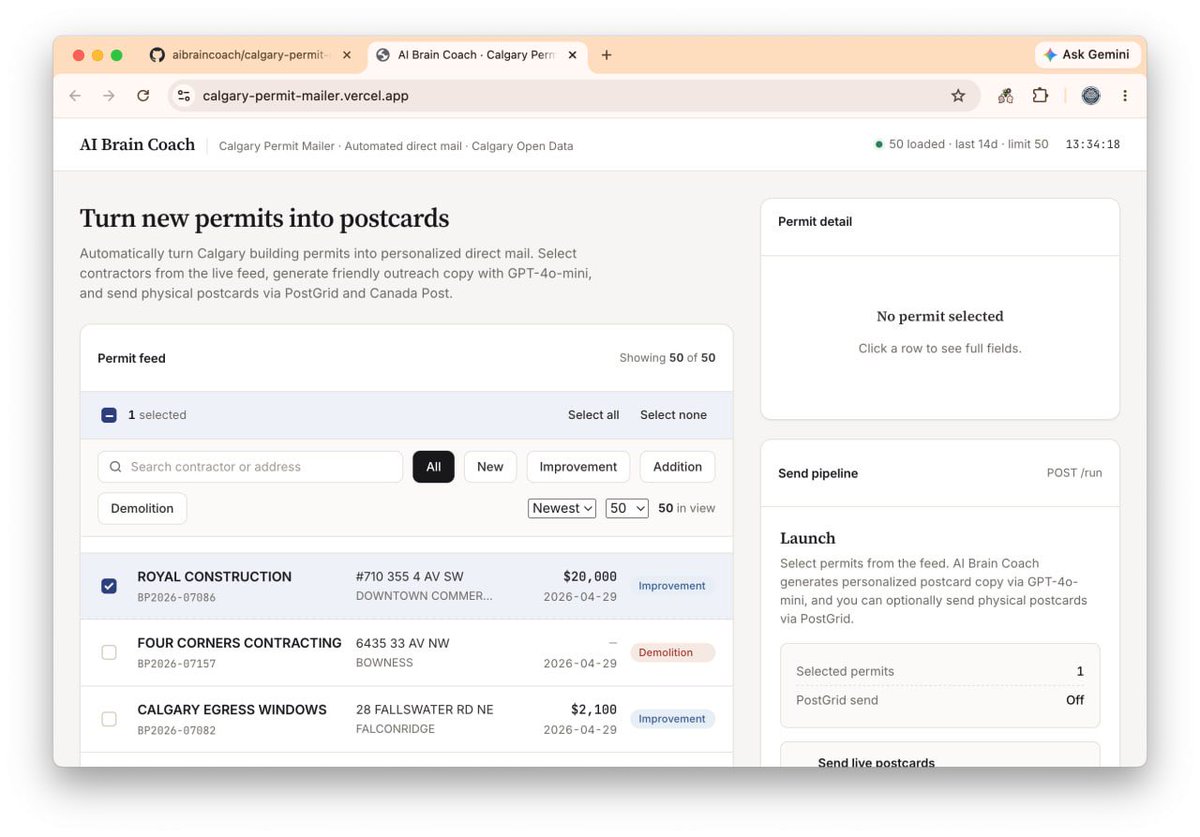Filter permits by Demolition chip
1200x837 pixels.
coord(142,508)
